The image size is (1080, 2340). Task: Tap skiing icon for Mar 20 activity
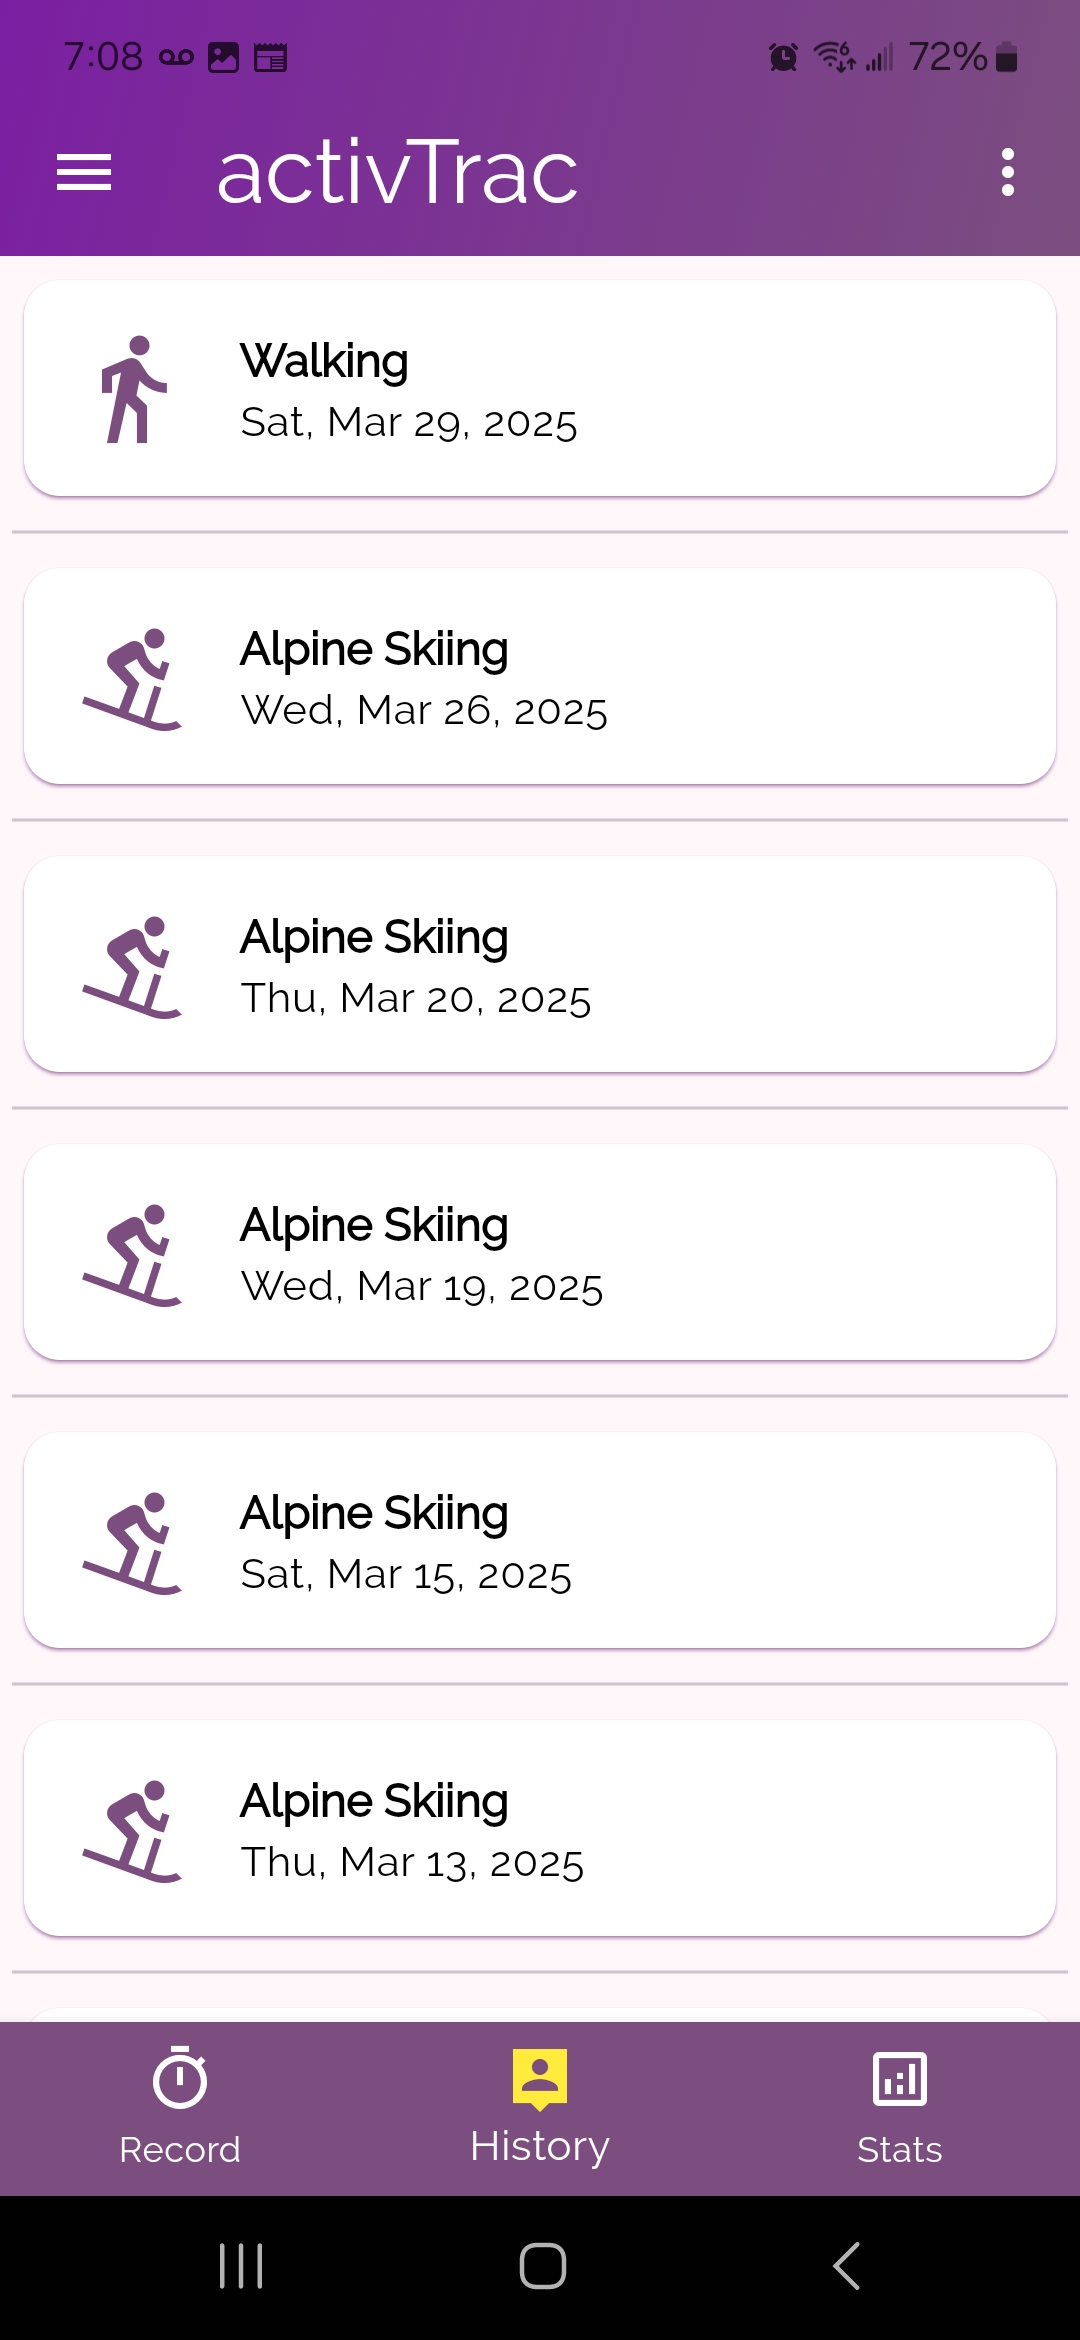coord(132,966)
